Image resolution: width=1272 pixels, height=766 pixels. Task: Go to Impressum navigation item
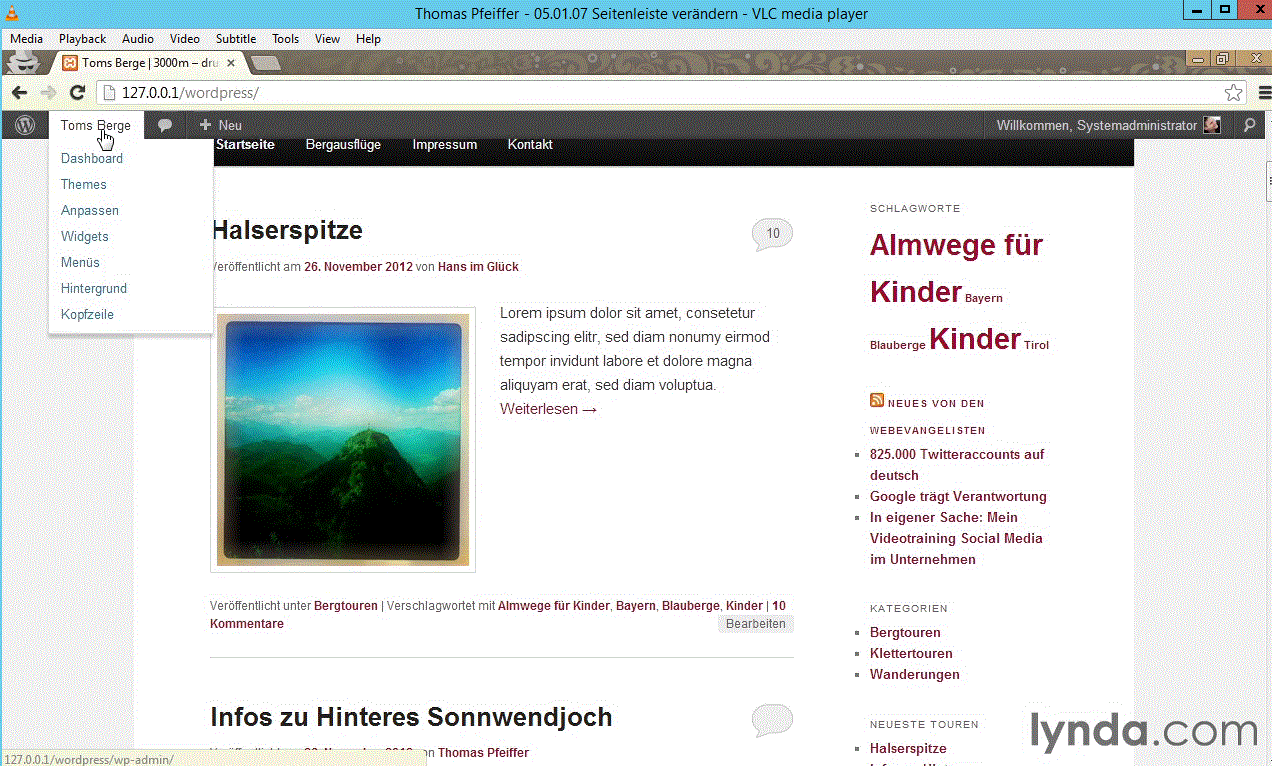click(445, 145)
